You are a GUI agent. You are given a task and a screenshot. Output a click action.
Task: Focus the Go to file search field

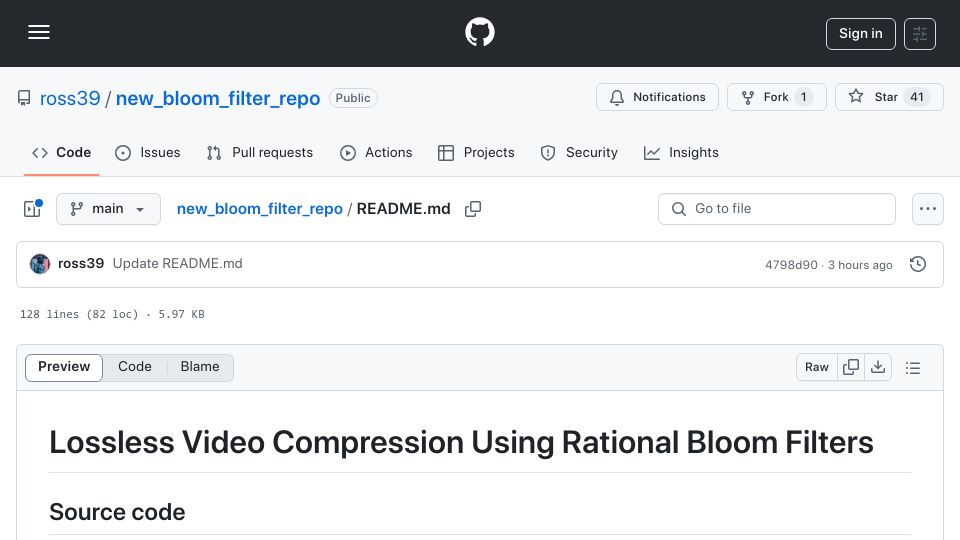coord(776,209)
